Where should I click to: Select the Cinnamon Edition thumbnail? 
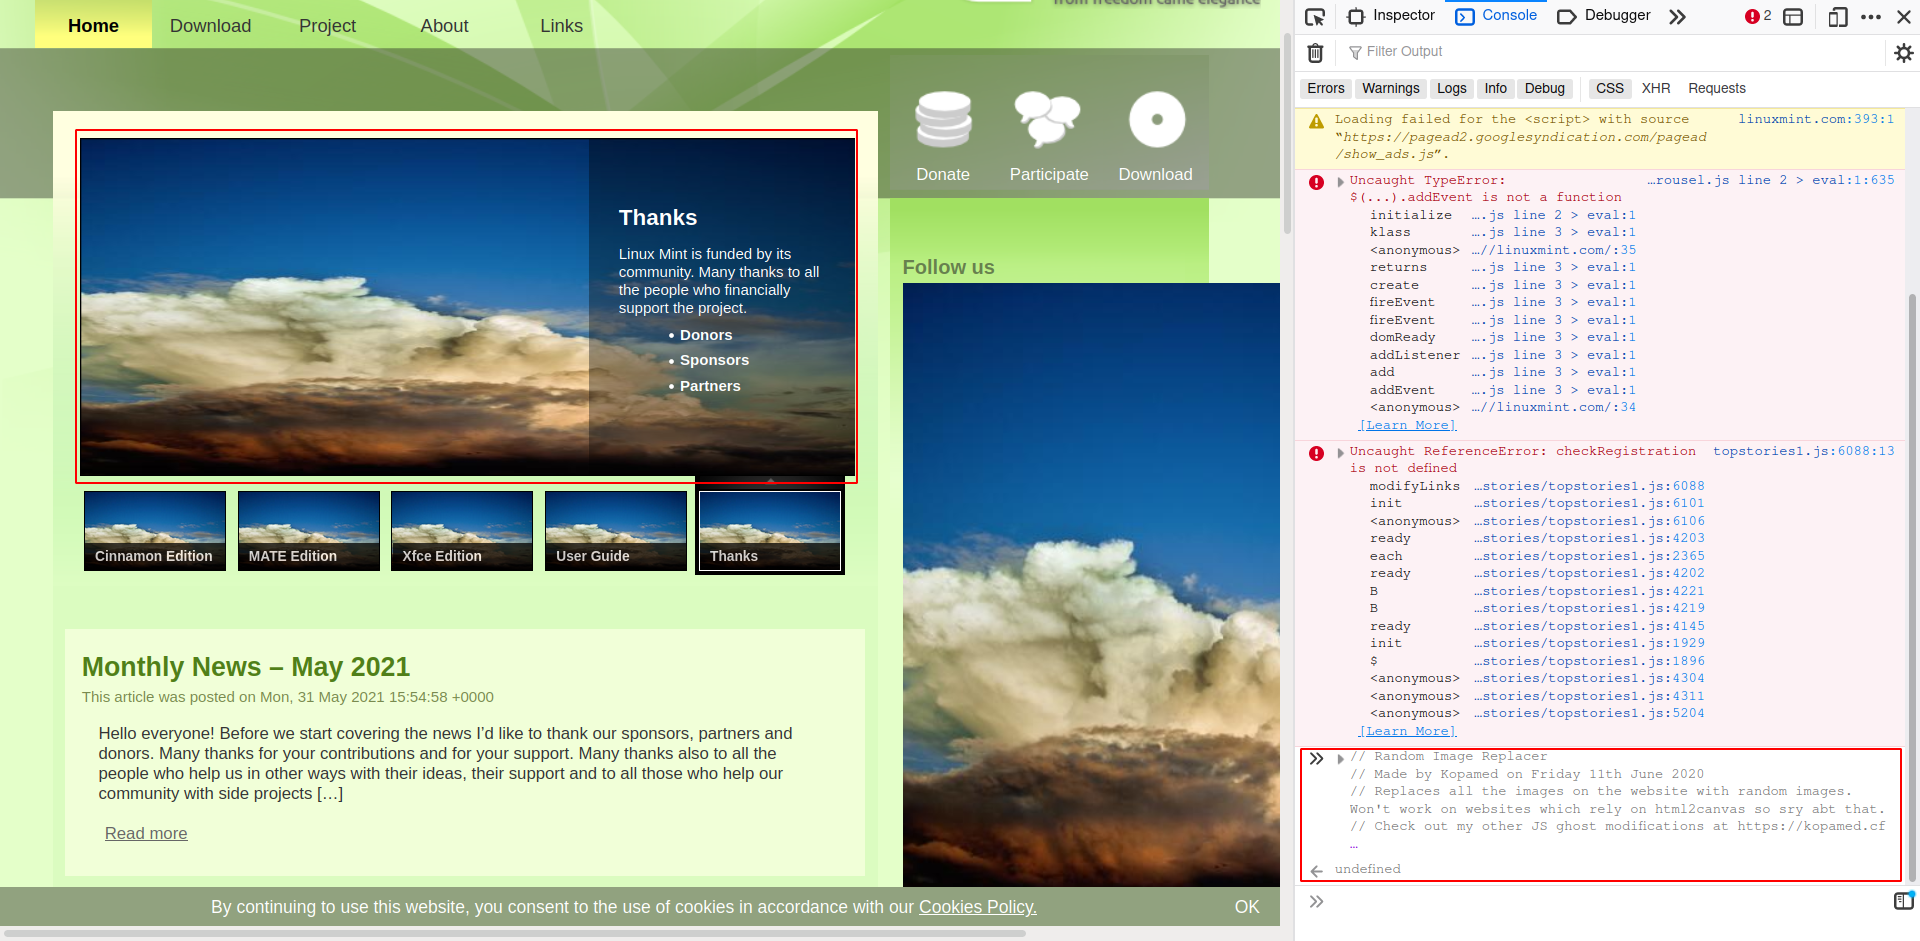(x=155, y=530)
